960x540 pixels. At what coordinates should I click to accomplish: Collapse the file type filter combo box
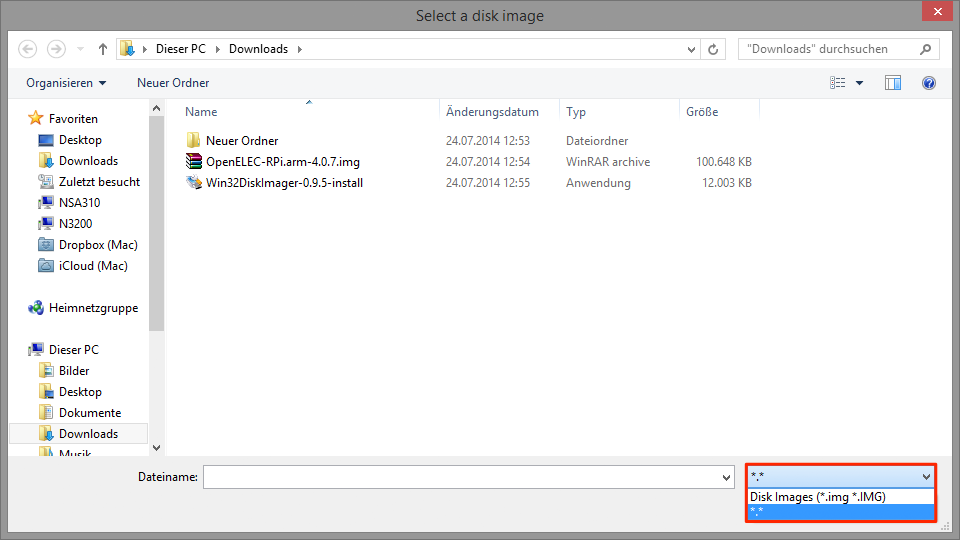(x=841, y=476)
